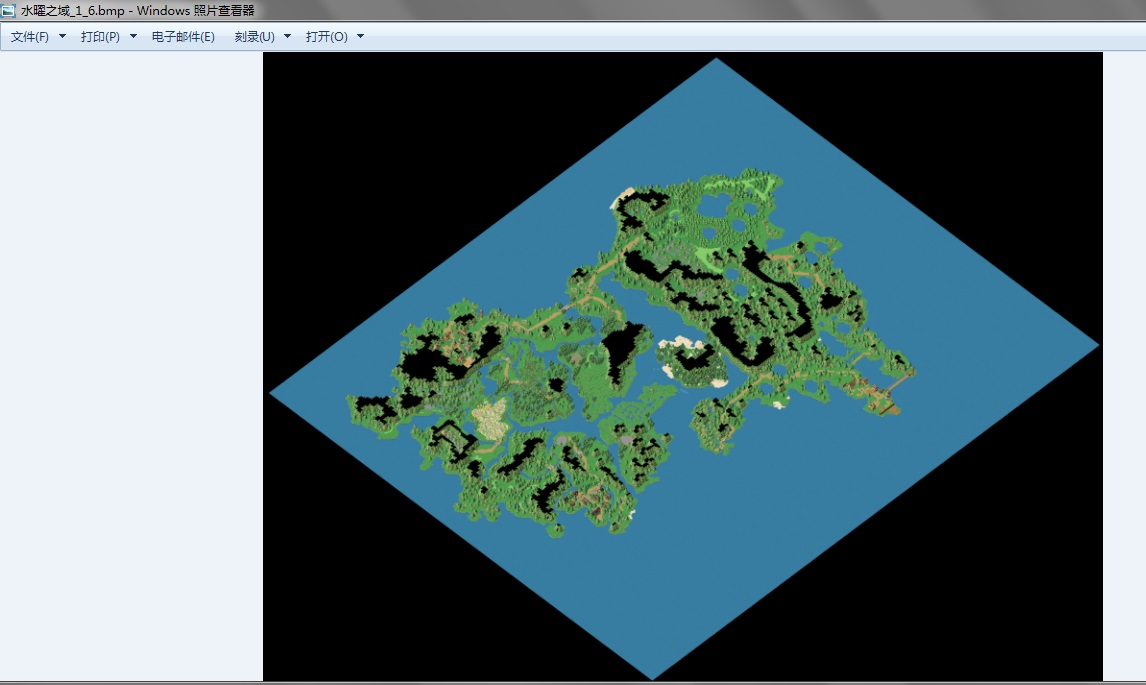Viewport: 1146px width, 685px height.
Task: Open the 文件(F) menu
Action: coord(30,37)
